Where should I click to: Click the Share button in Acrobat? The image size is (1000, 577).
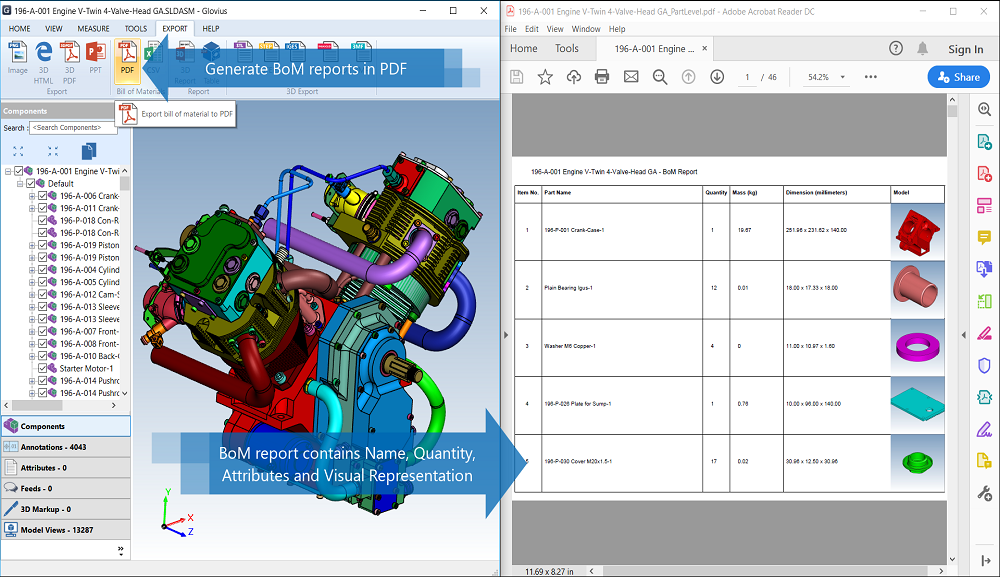pos(959,77)
